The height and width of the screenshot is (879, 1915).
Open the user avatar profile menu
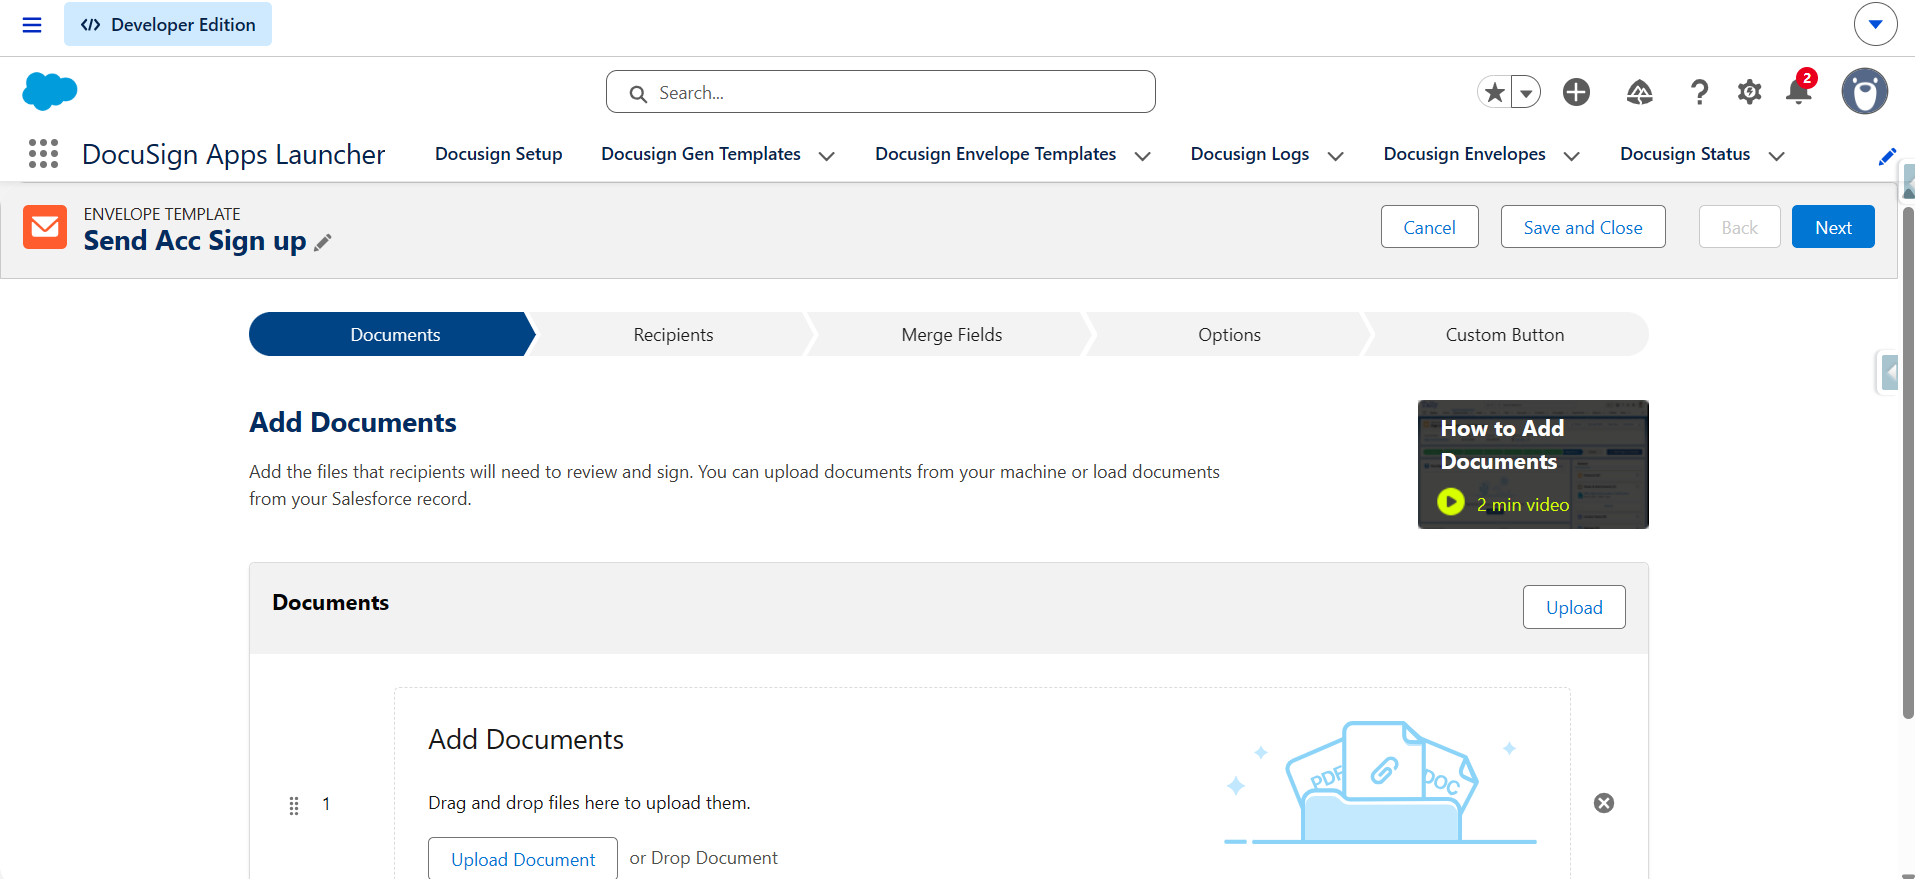1865,92
